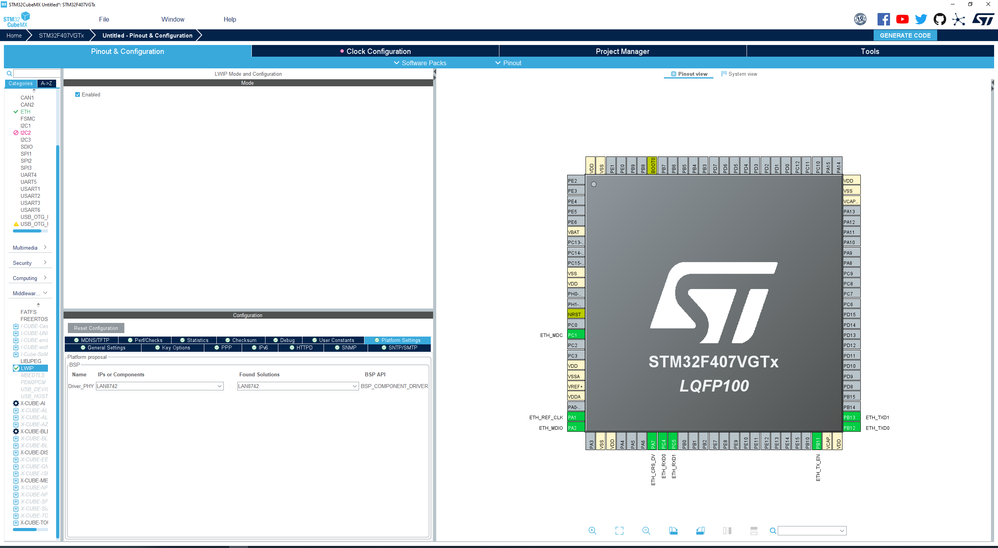Select FATFS in middleware list
This screenshot has height=548, width=998.
click(x=29, y=313)
